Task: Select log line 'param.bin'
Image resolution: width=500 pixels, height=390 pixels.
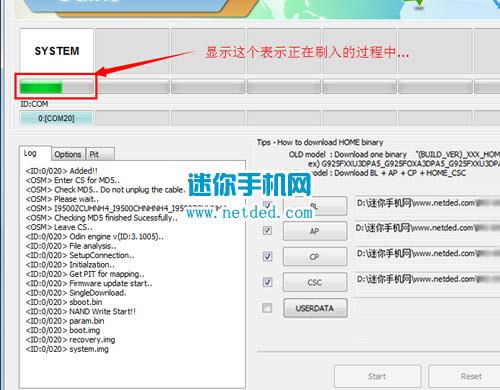Action: [x=65, y=321]
